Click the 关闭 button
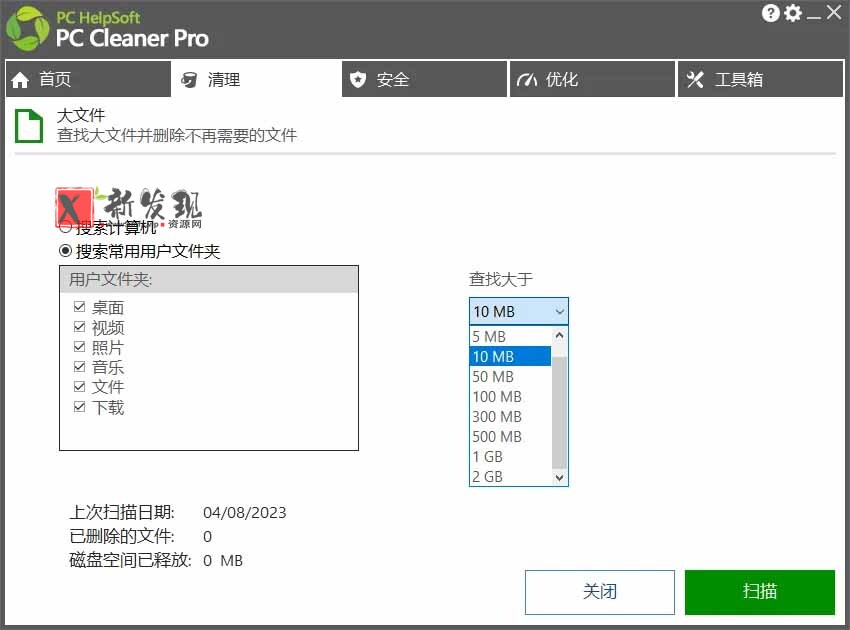850x630 pixels. coord(600,592)
